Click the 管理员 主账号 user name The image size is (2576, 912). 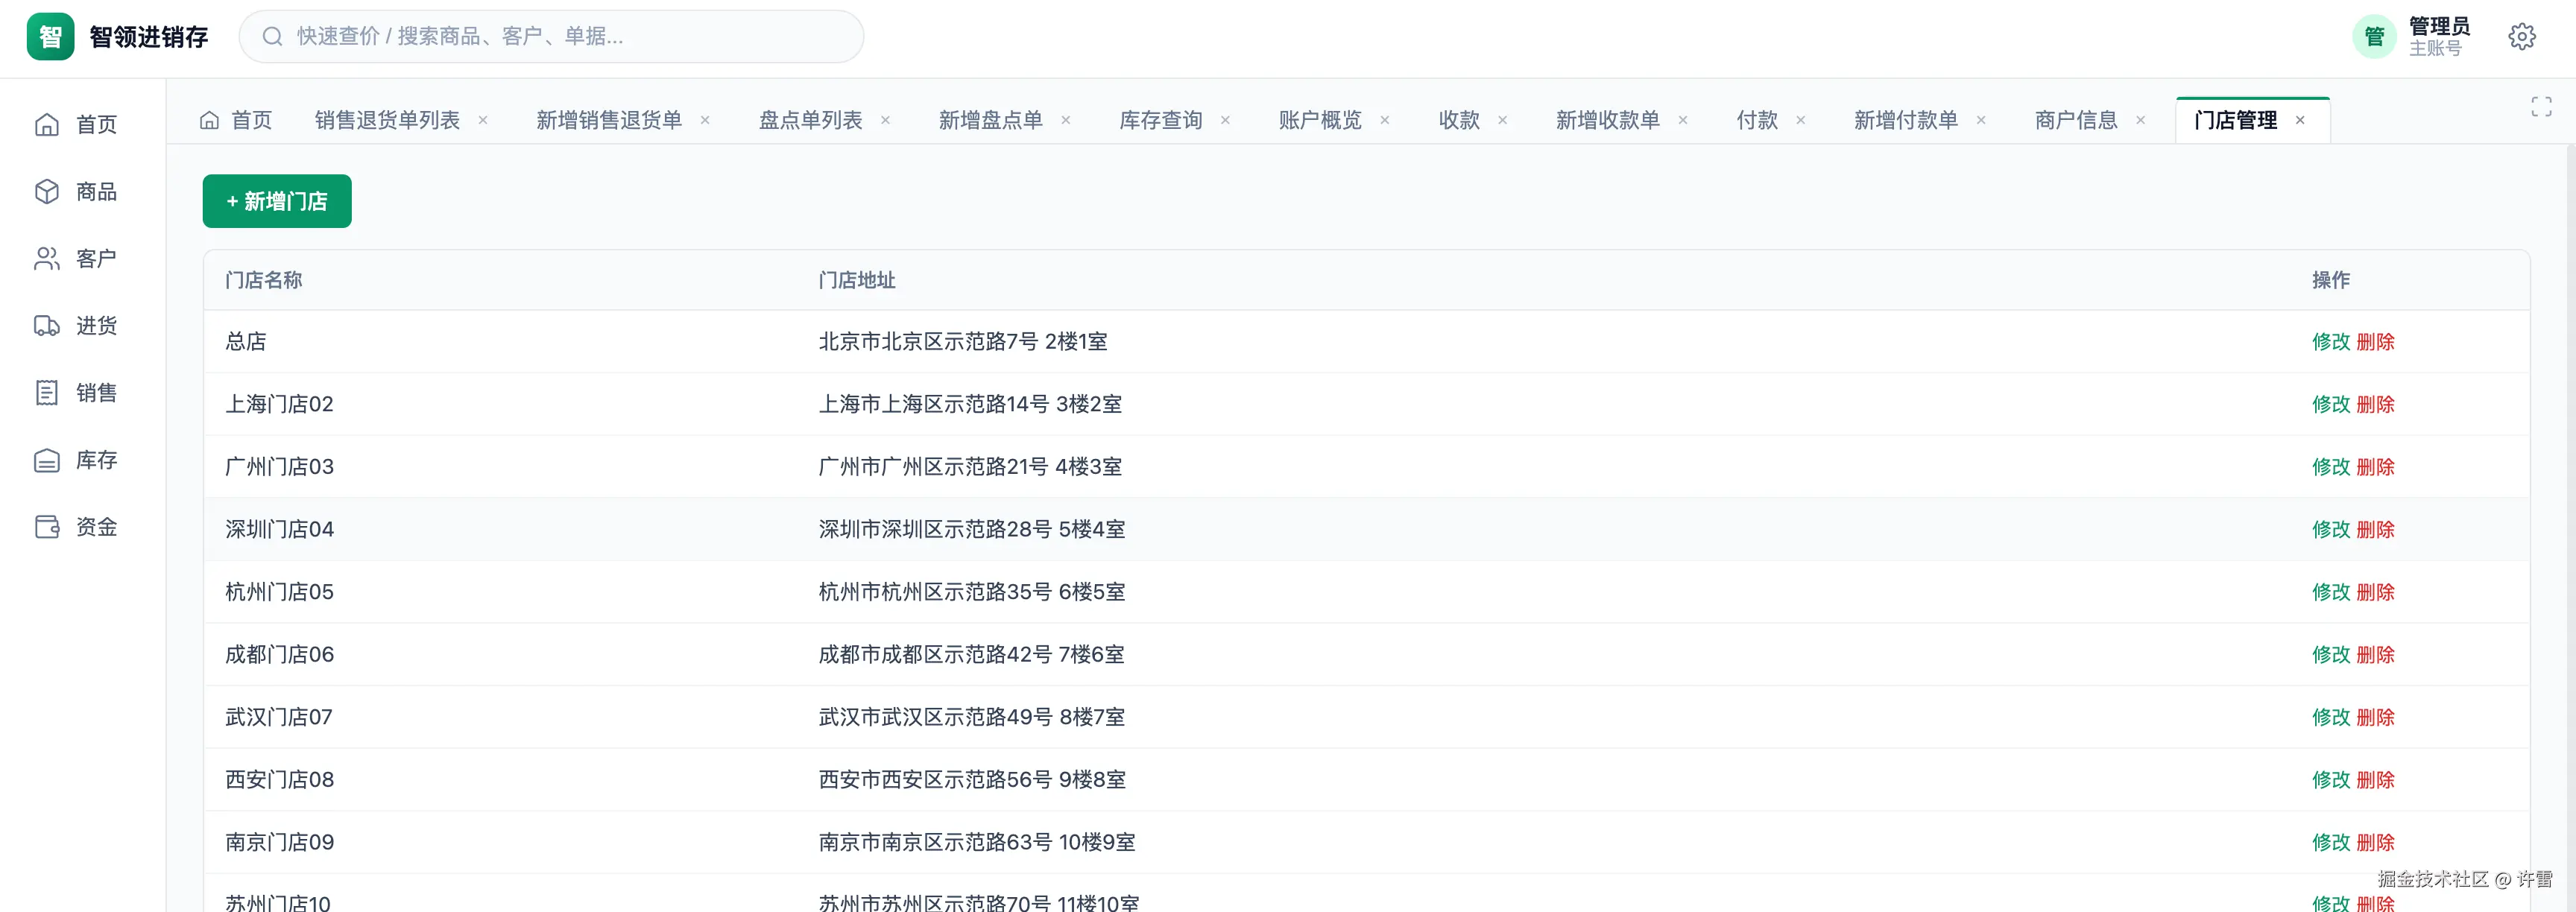coord(2439,37)
